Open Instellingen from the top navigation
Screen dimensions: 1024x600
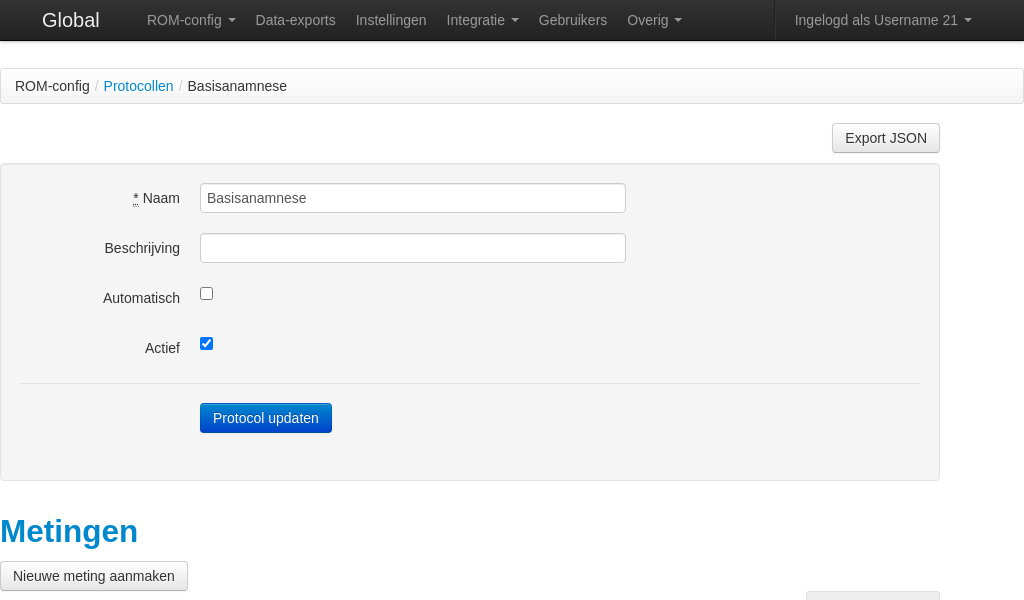(391, 20)
